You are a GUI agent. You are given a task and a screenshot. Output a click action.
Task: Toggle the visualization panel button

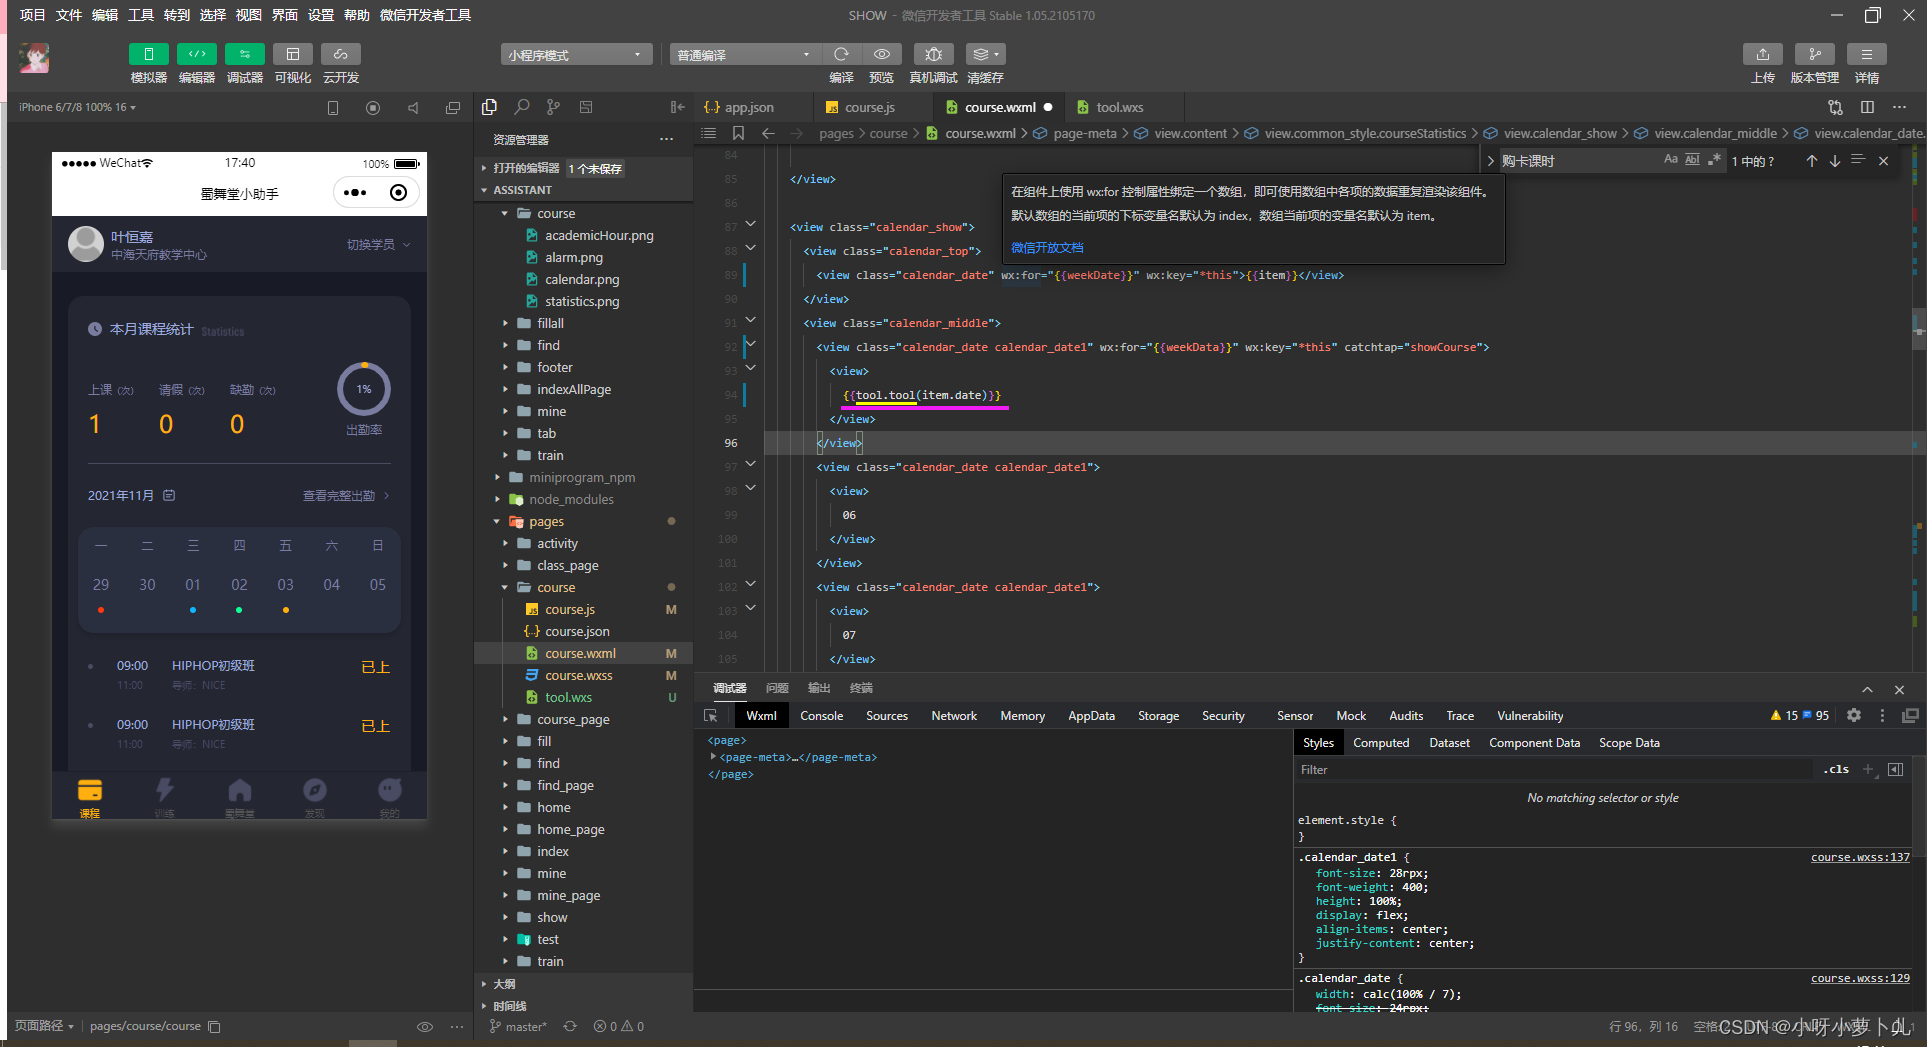(x=292, y=54)
